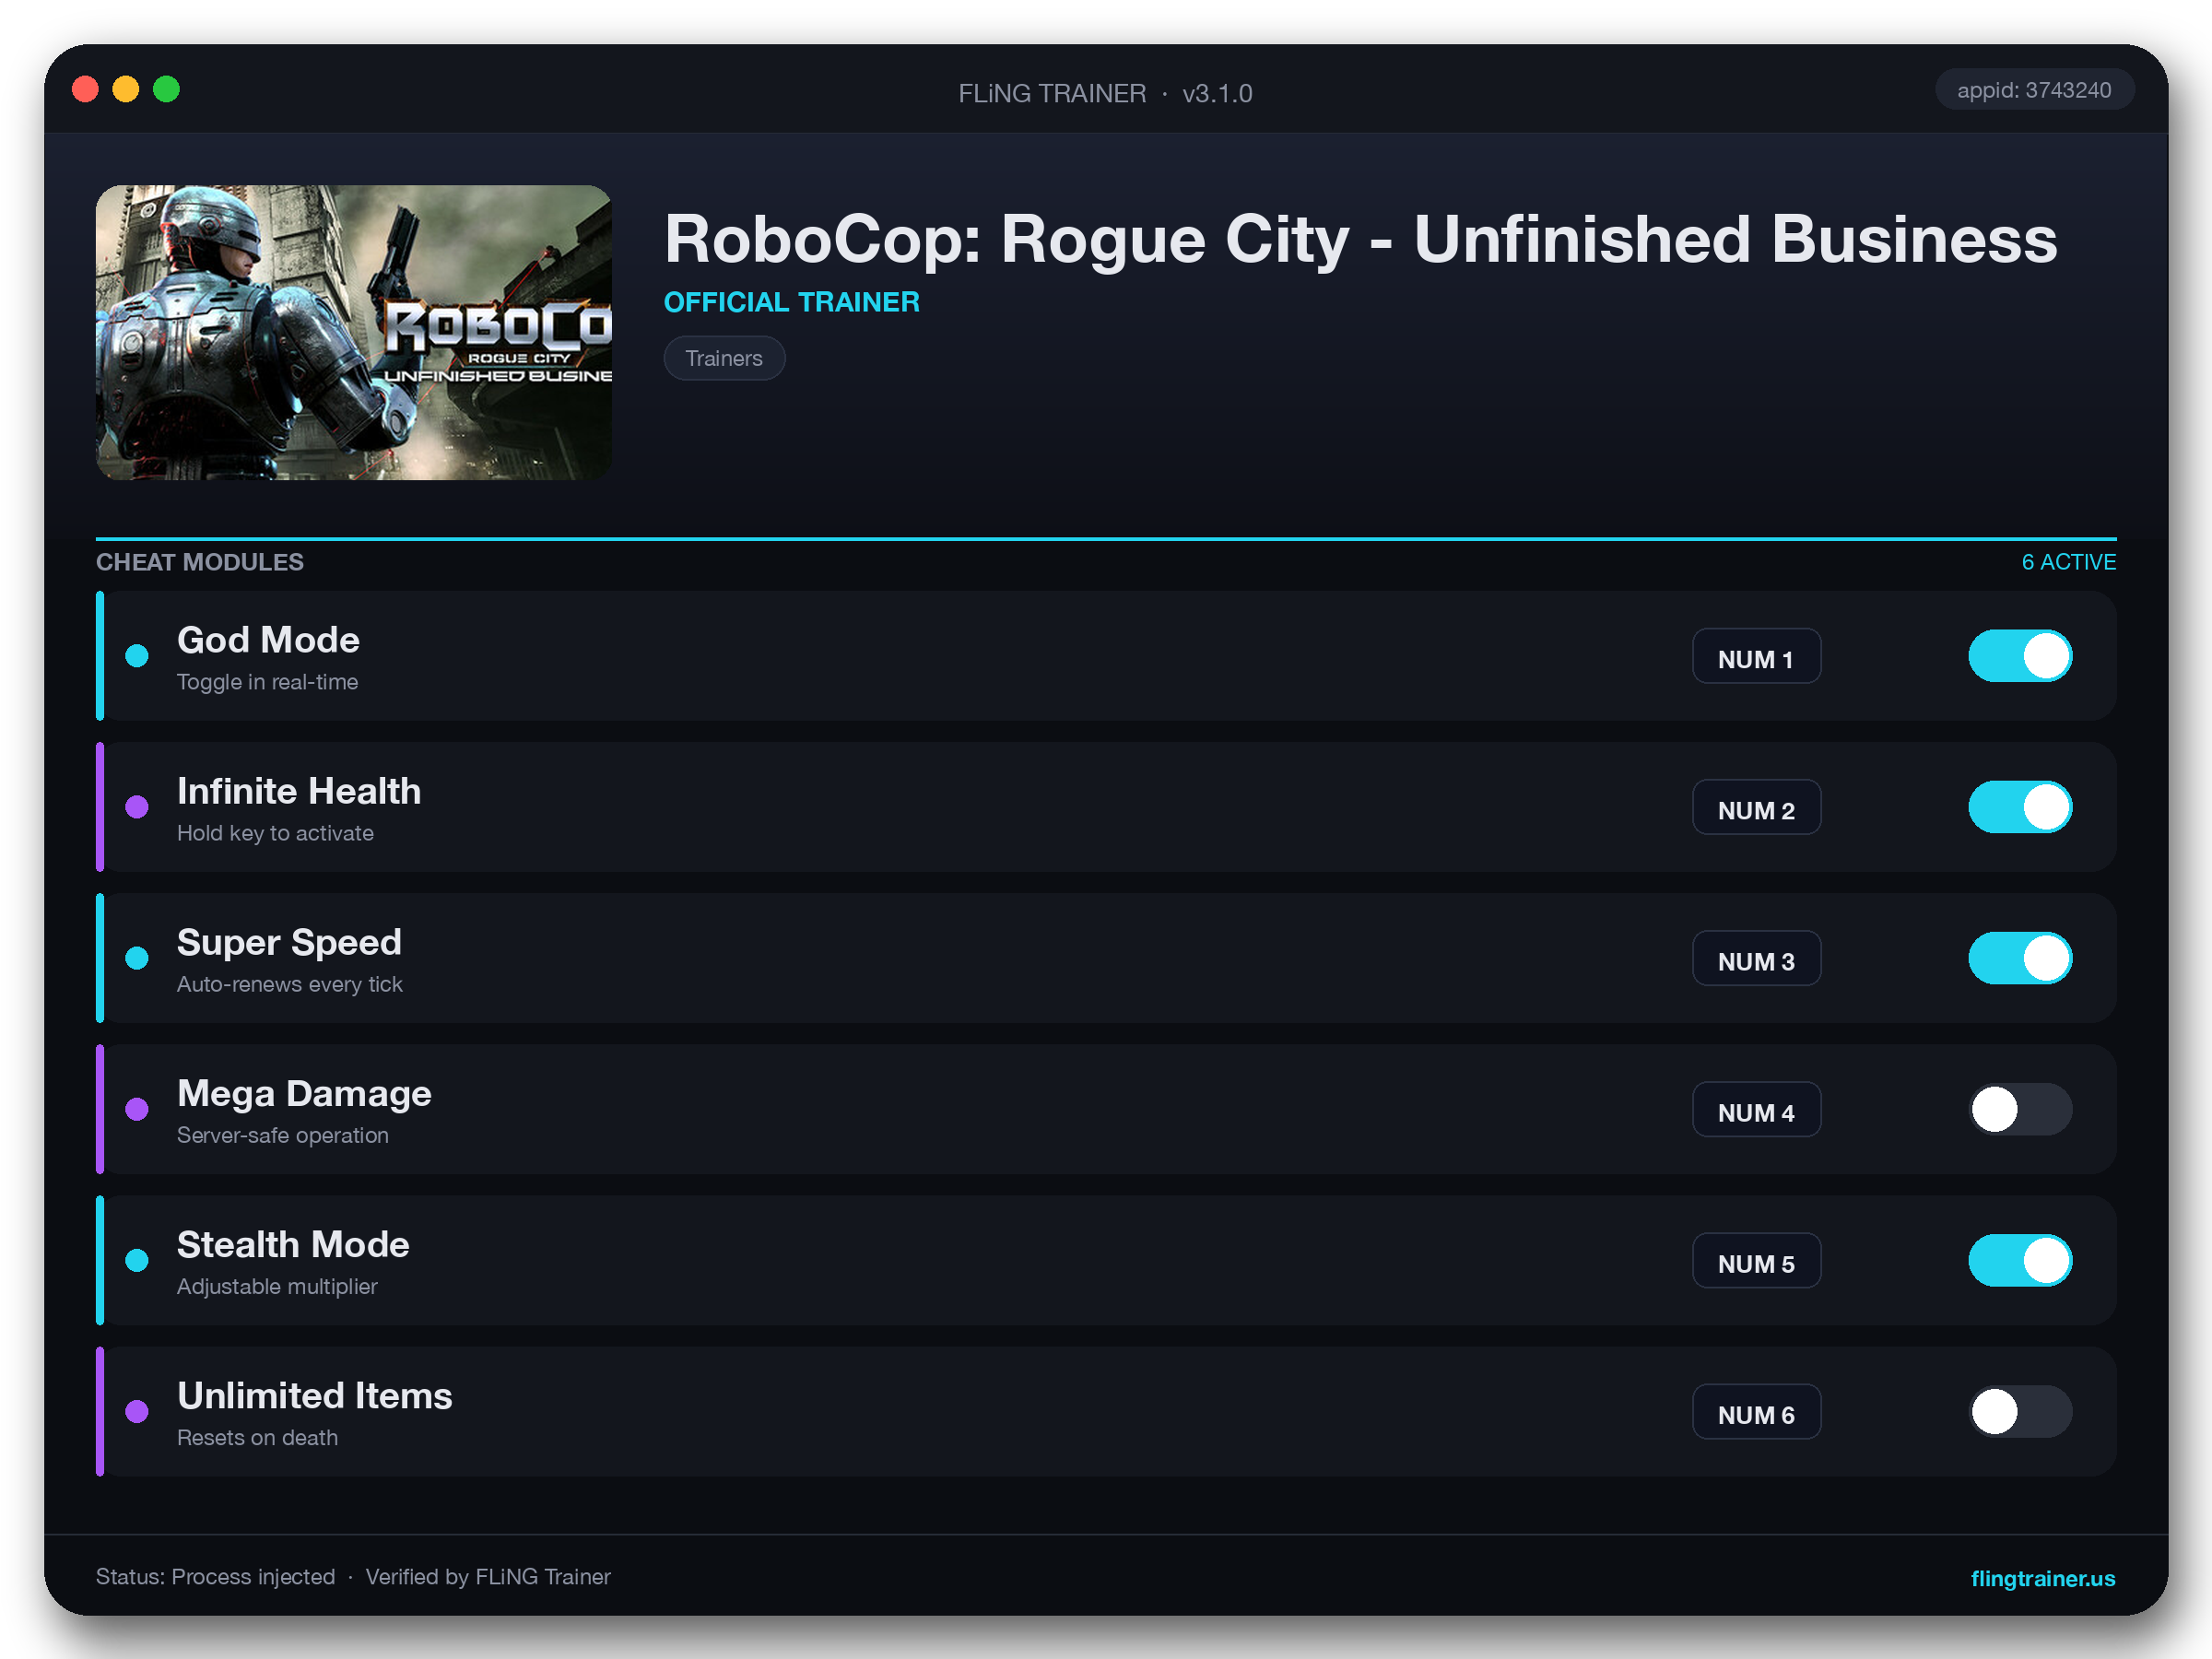The width and height of the screenshot is (2212, 1659).
Task: Click the purple dot beside Unlimited Items
Action: (x=137, y=1411)
